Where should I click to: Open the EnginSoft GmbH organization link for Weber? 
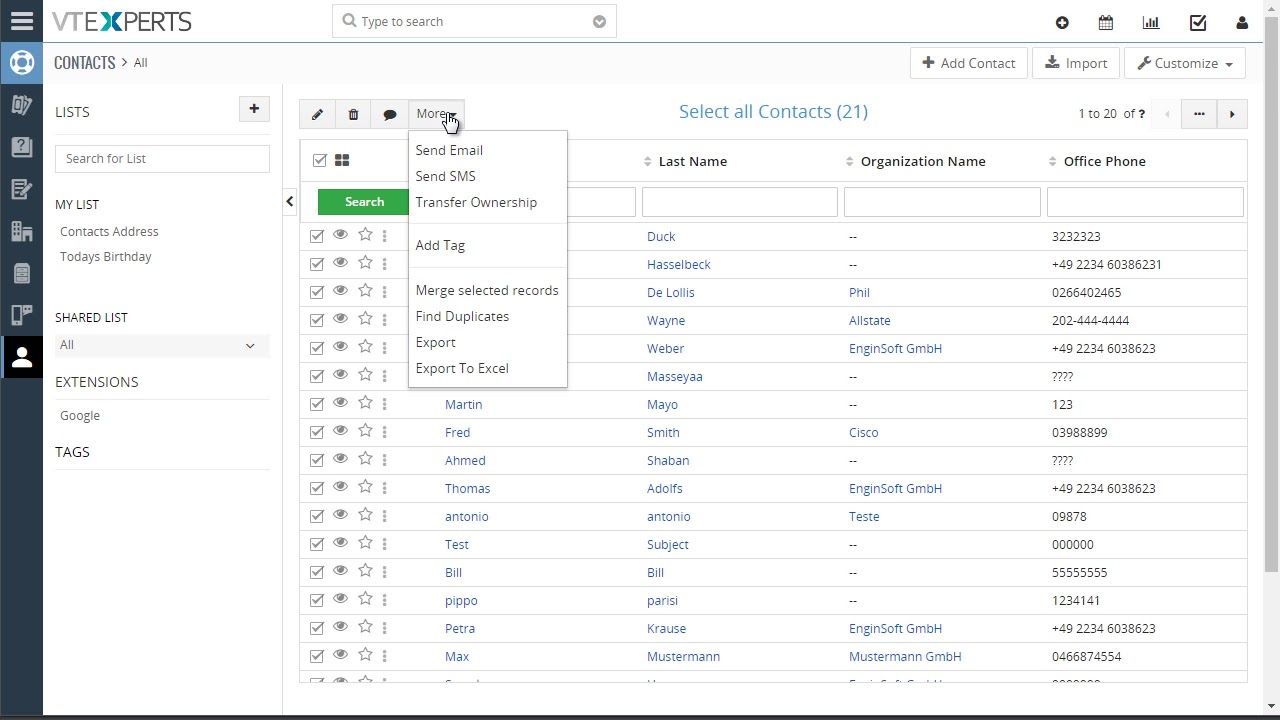(895, 348)
